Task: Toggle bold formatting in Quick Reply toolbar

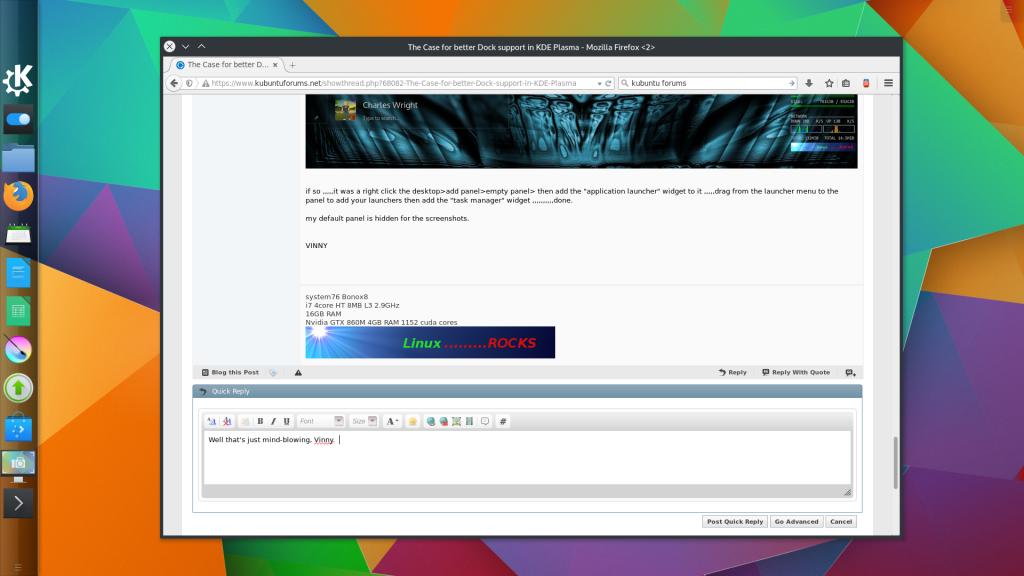Action: click(260, 421)
